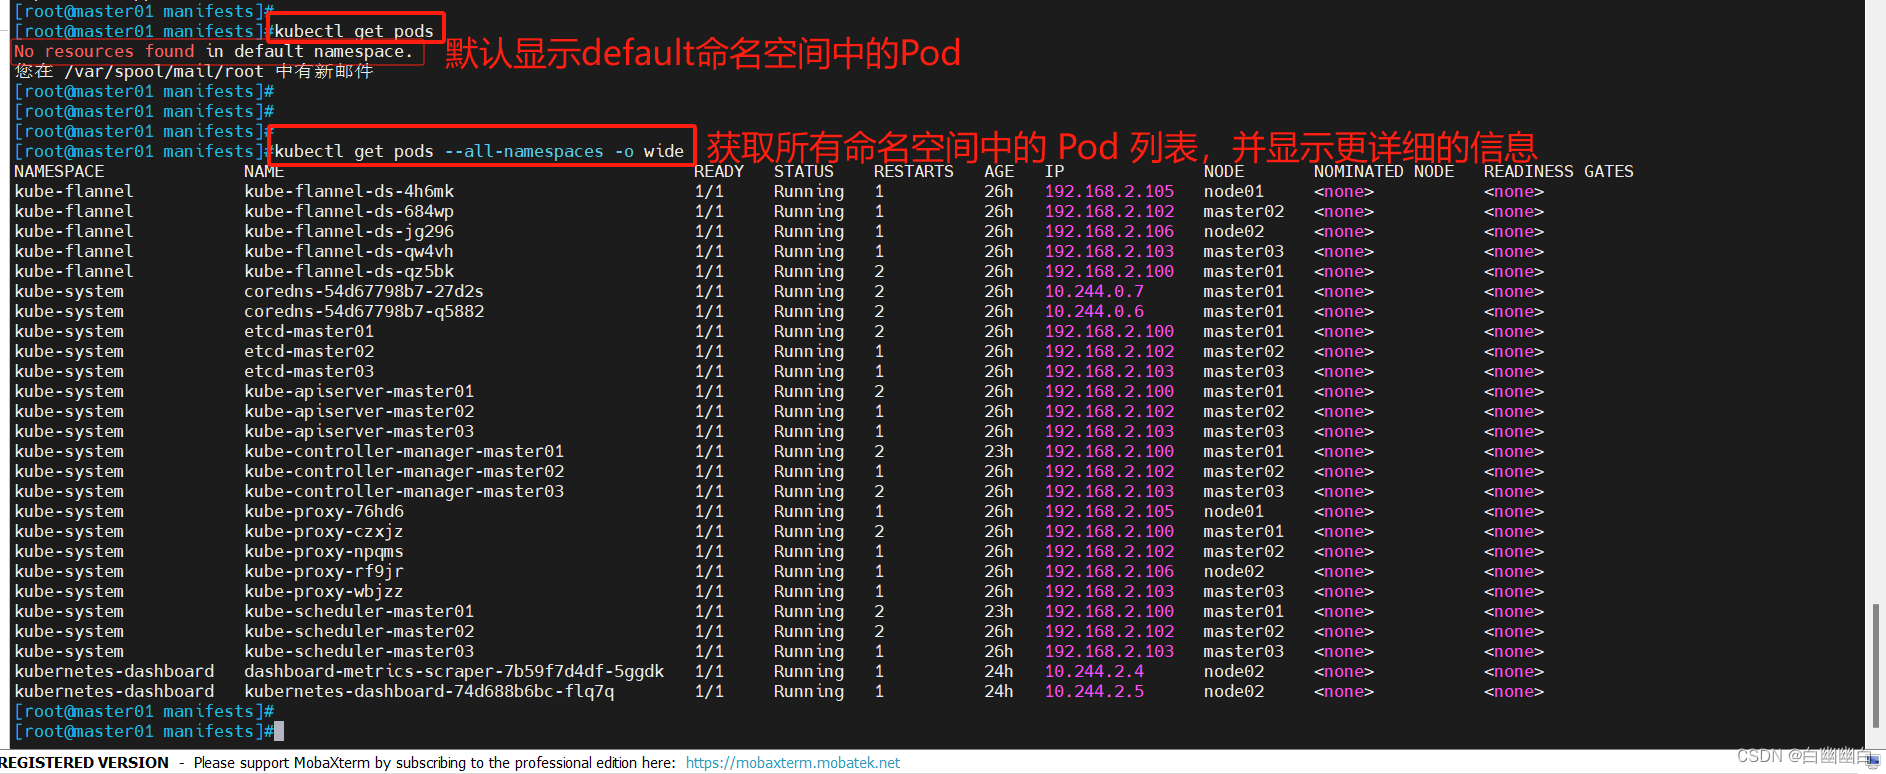Viewport: 1886px width, 774px height.
Task: Click pod name kube-apiserver-master02
Action: pyautogui.click(x=359, y=411)
